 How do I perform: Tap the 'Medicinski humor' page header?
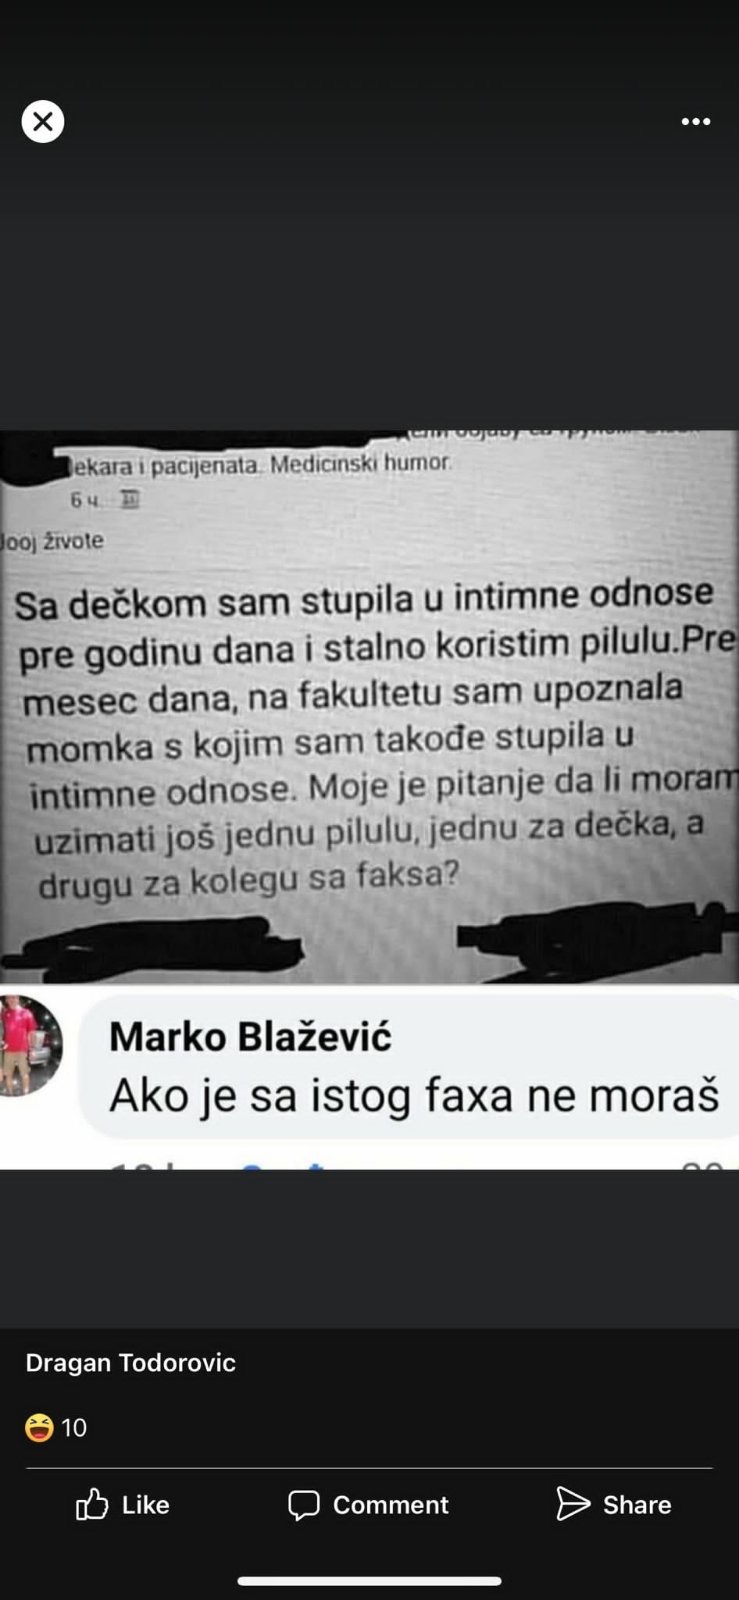361,464
